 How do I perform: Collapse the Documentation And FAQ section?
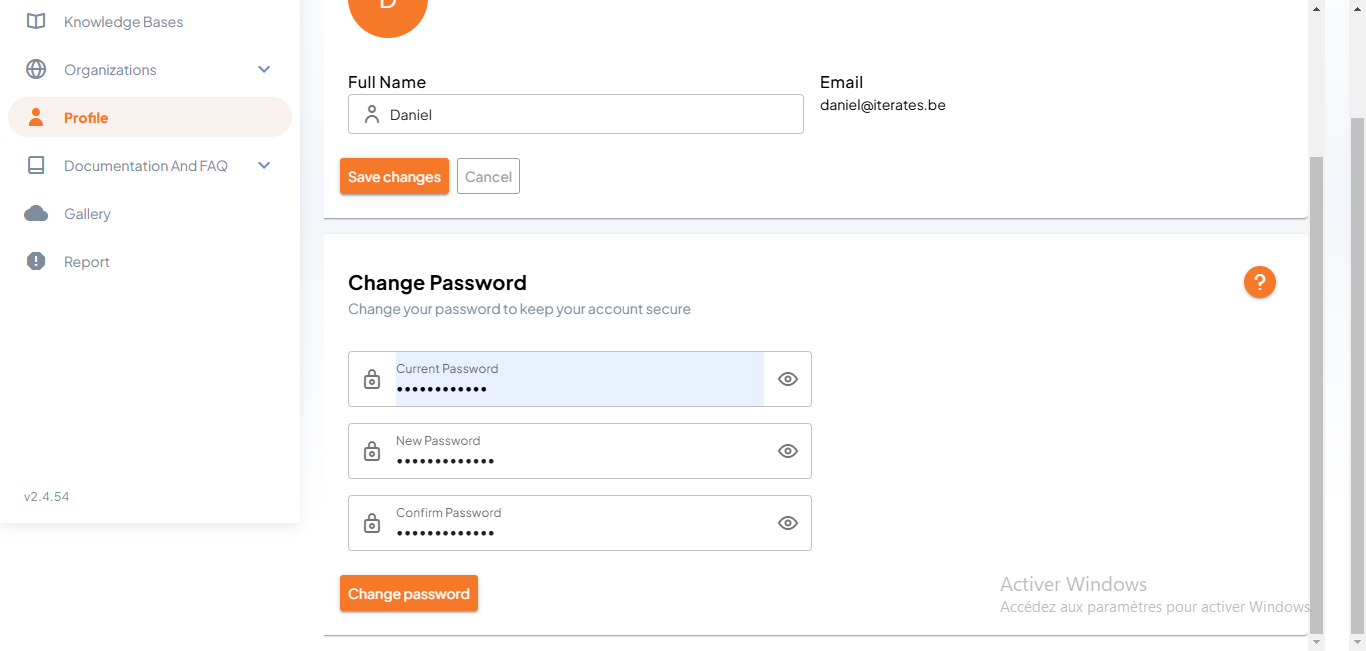[263, 165]
